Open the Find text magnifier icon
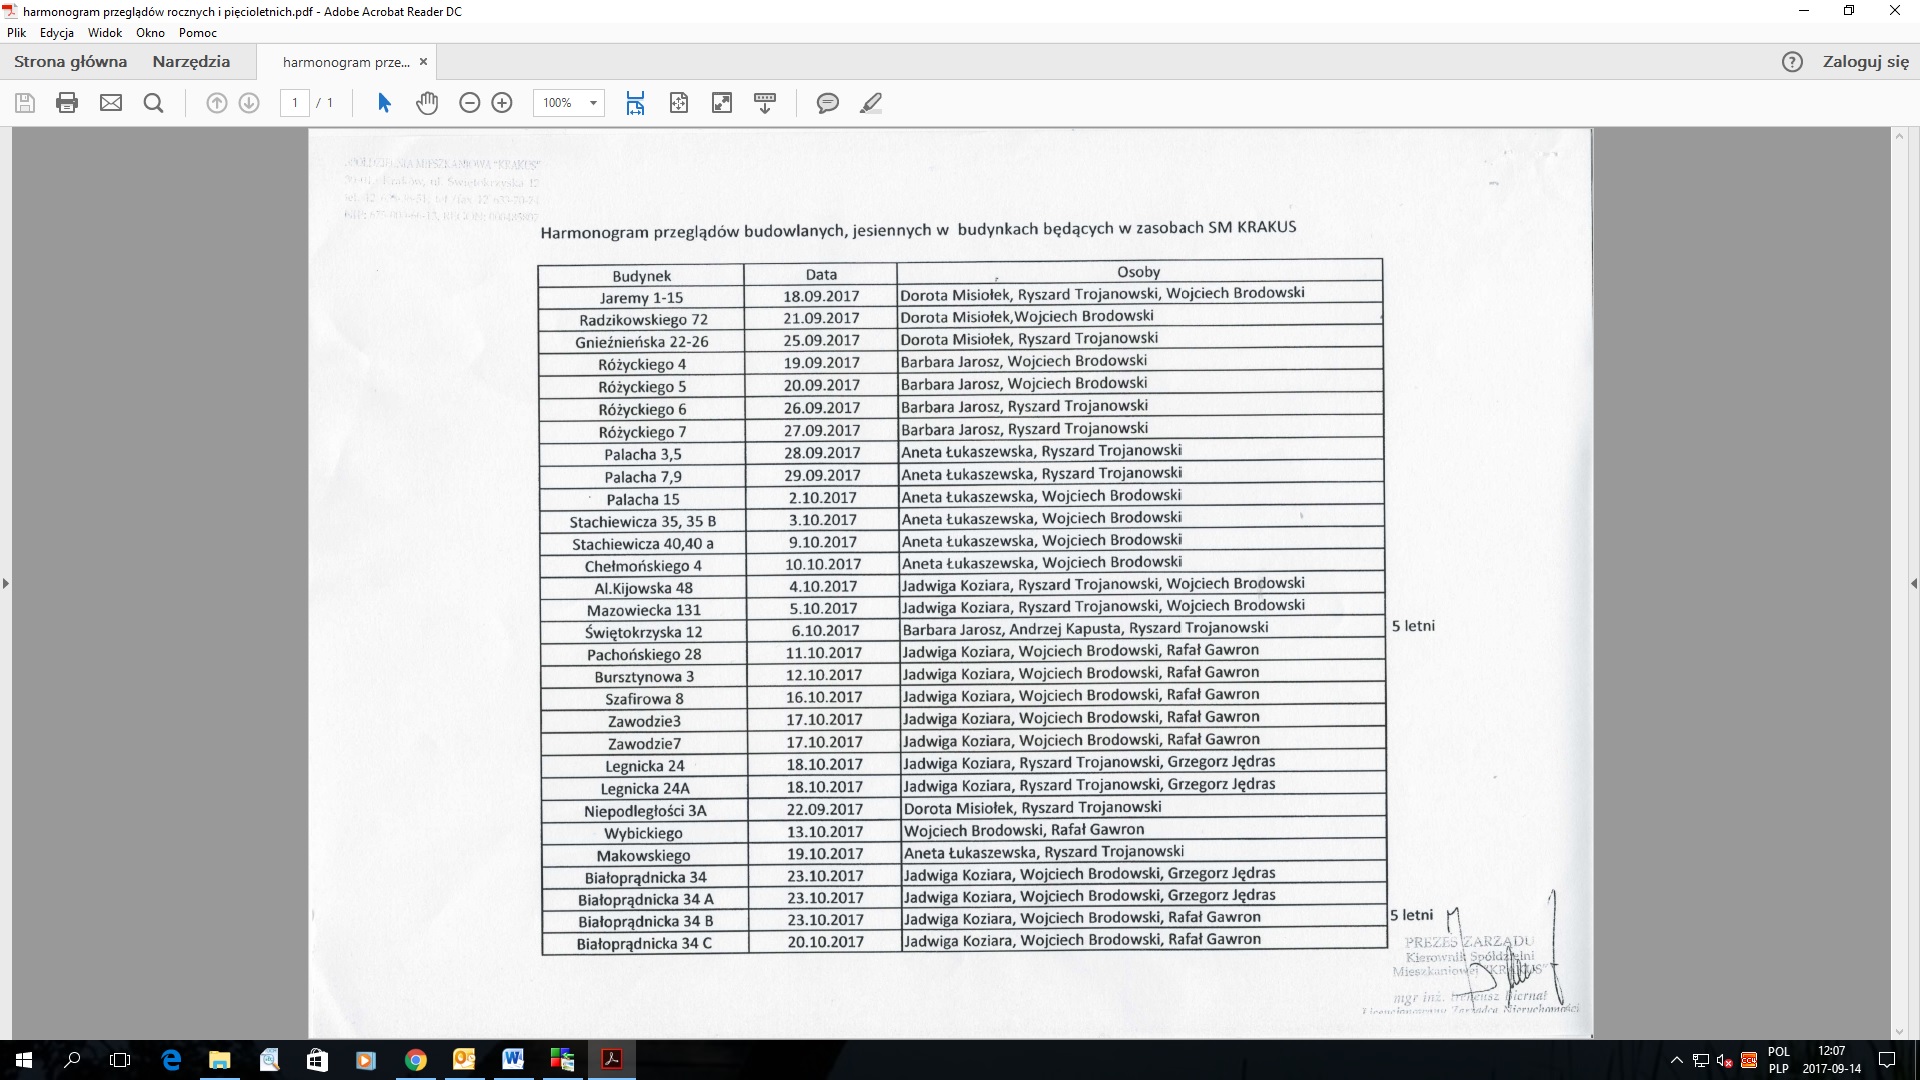Viewport: 1920px width, 1080px height. click(153, 103)
